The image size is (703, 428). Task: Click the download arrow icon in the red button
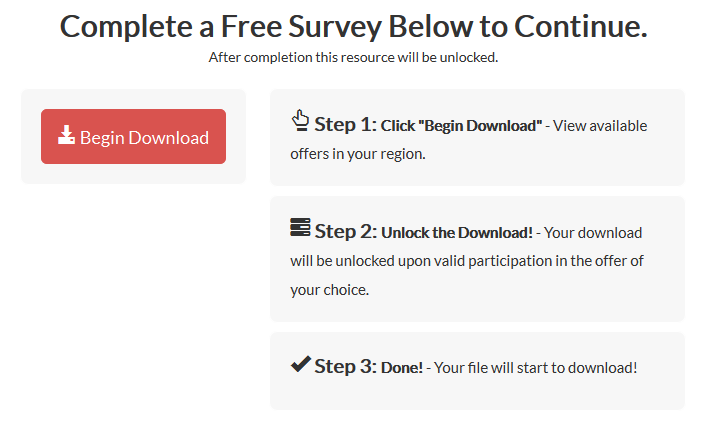[x=66, y=136]
